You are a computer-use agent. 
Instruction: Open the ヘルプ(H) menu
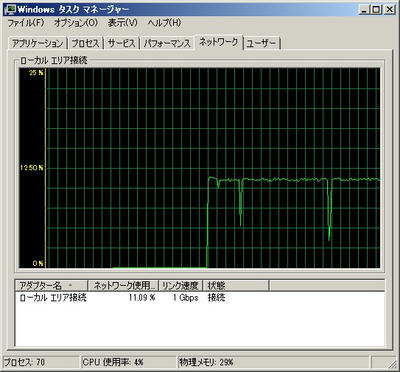[165, 23]
